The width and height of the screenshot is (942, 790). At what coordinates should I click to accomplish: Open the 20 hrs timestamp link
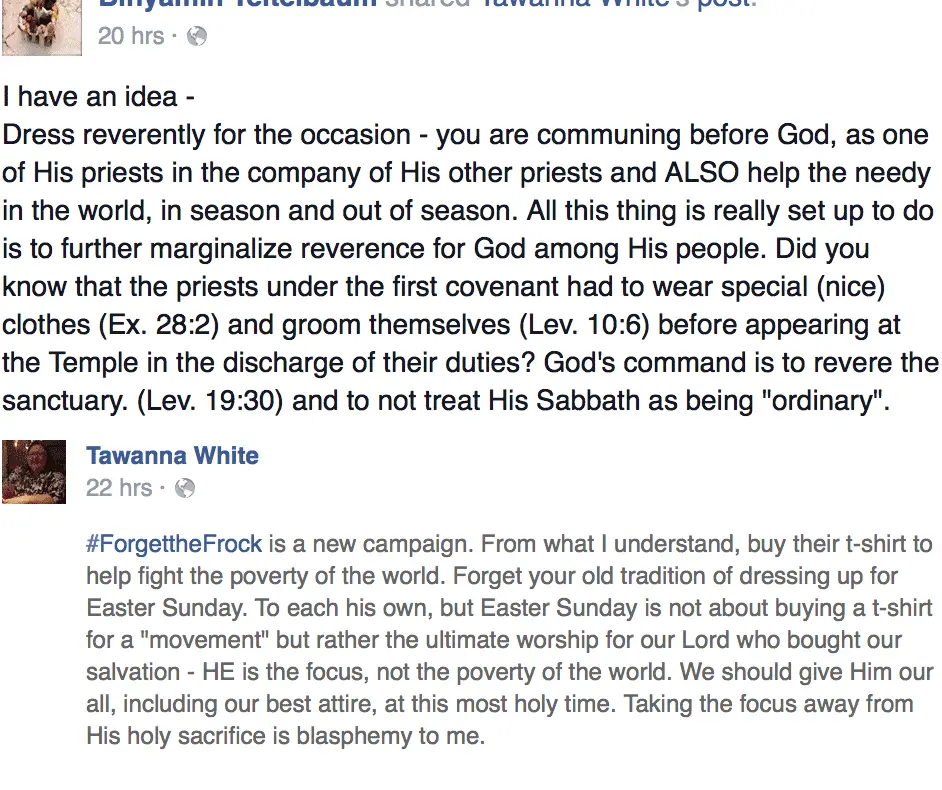click(x=131, y=36)
